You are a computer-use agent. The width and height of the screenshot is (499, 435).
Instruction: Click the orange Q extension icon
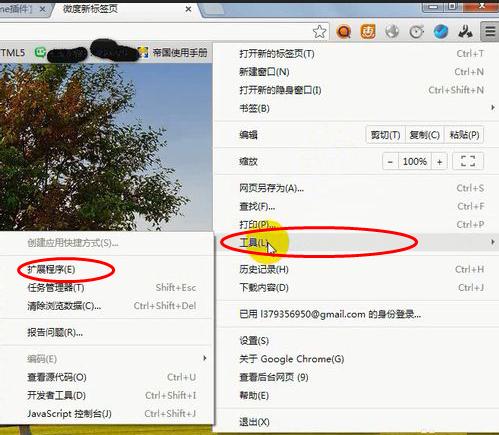click(344, 32)
